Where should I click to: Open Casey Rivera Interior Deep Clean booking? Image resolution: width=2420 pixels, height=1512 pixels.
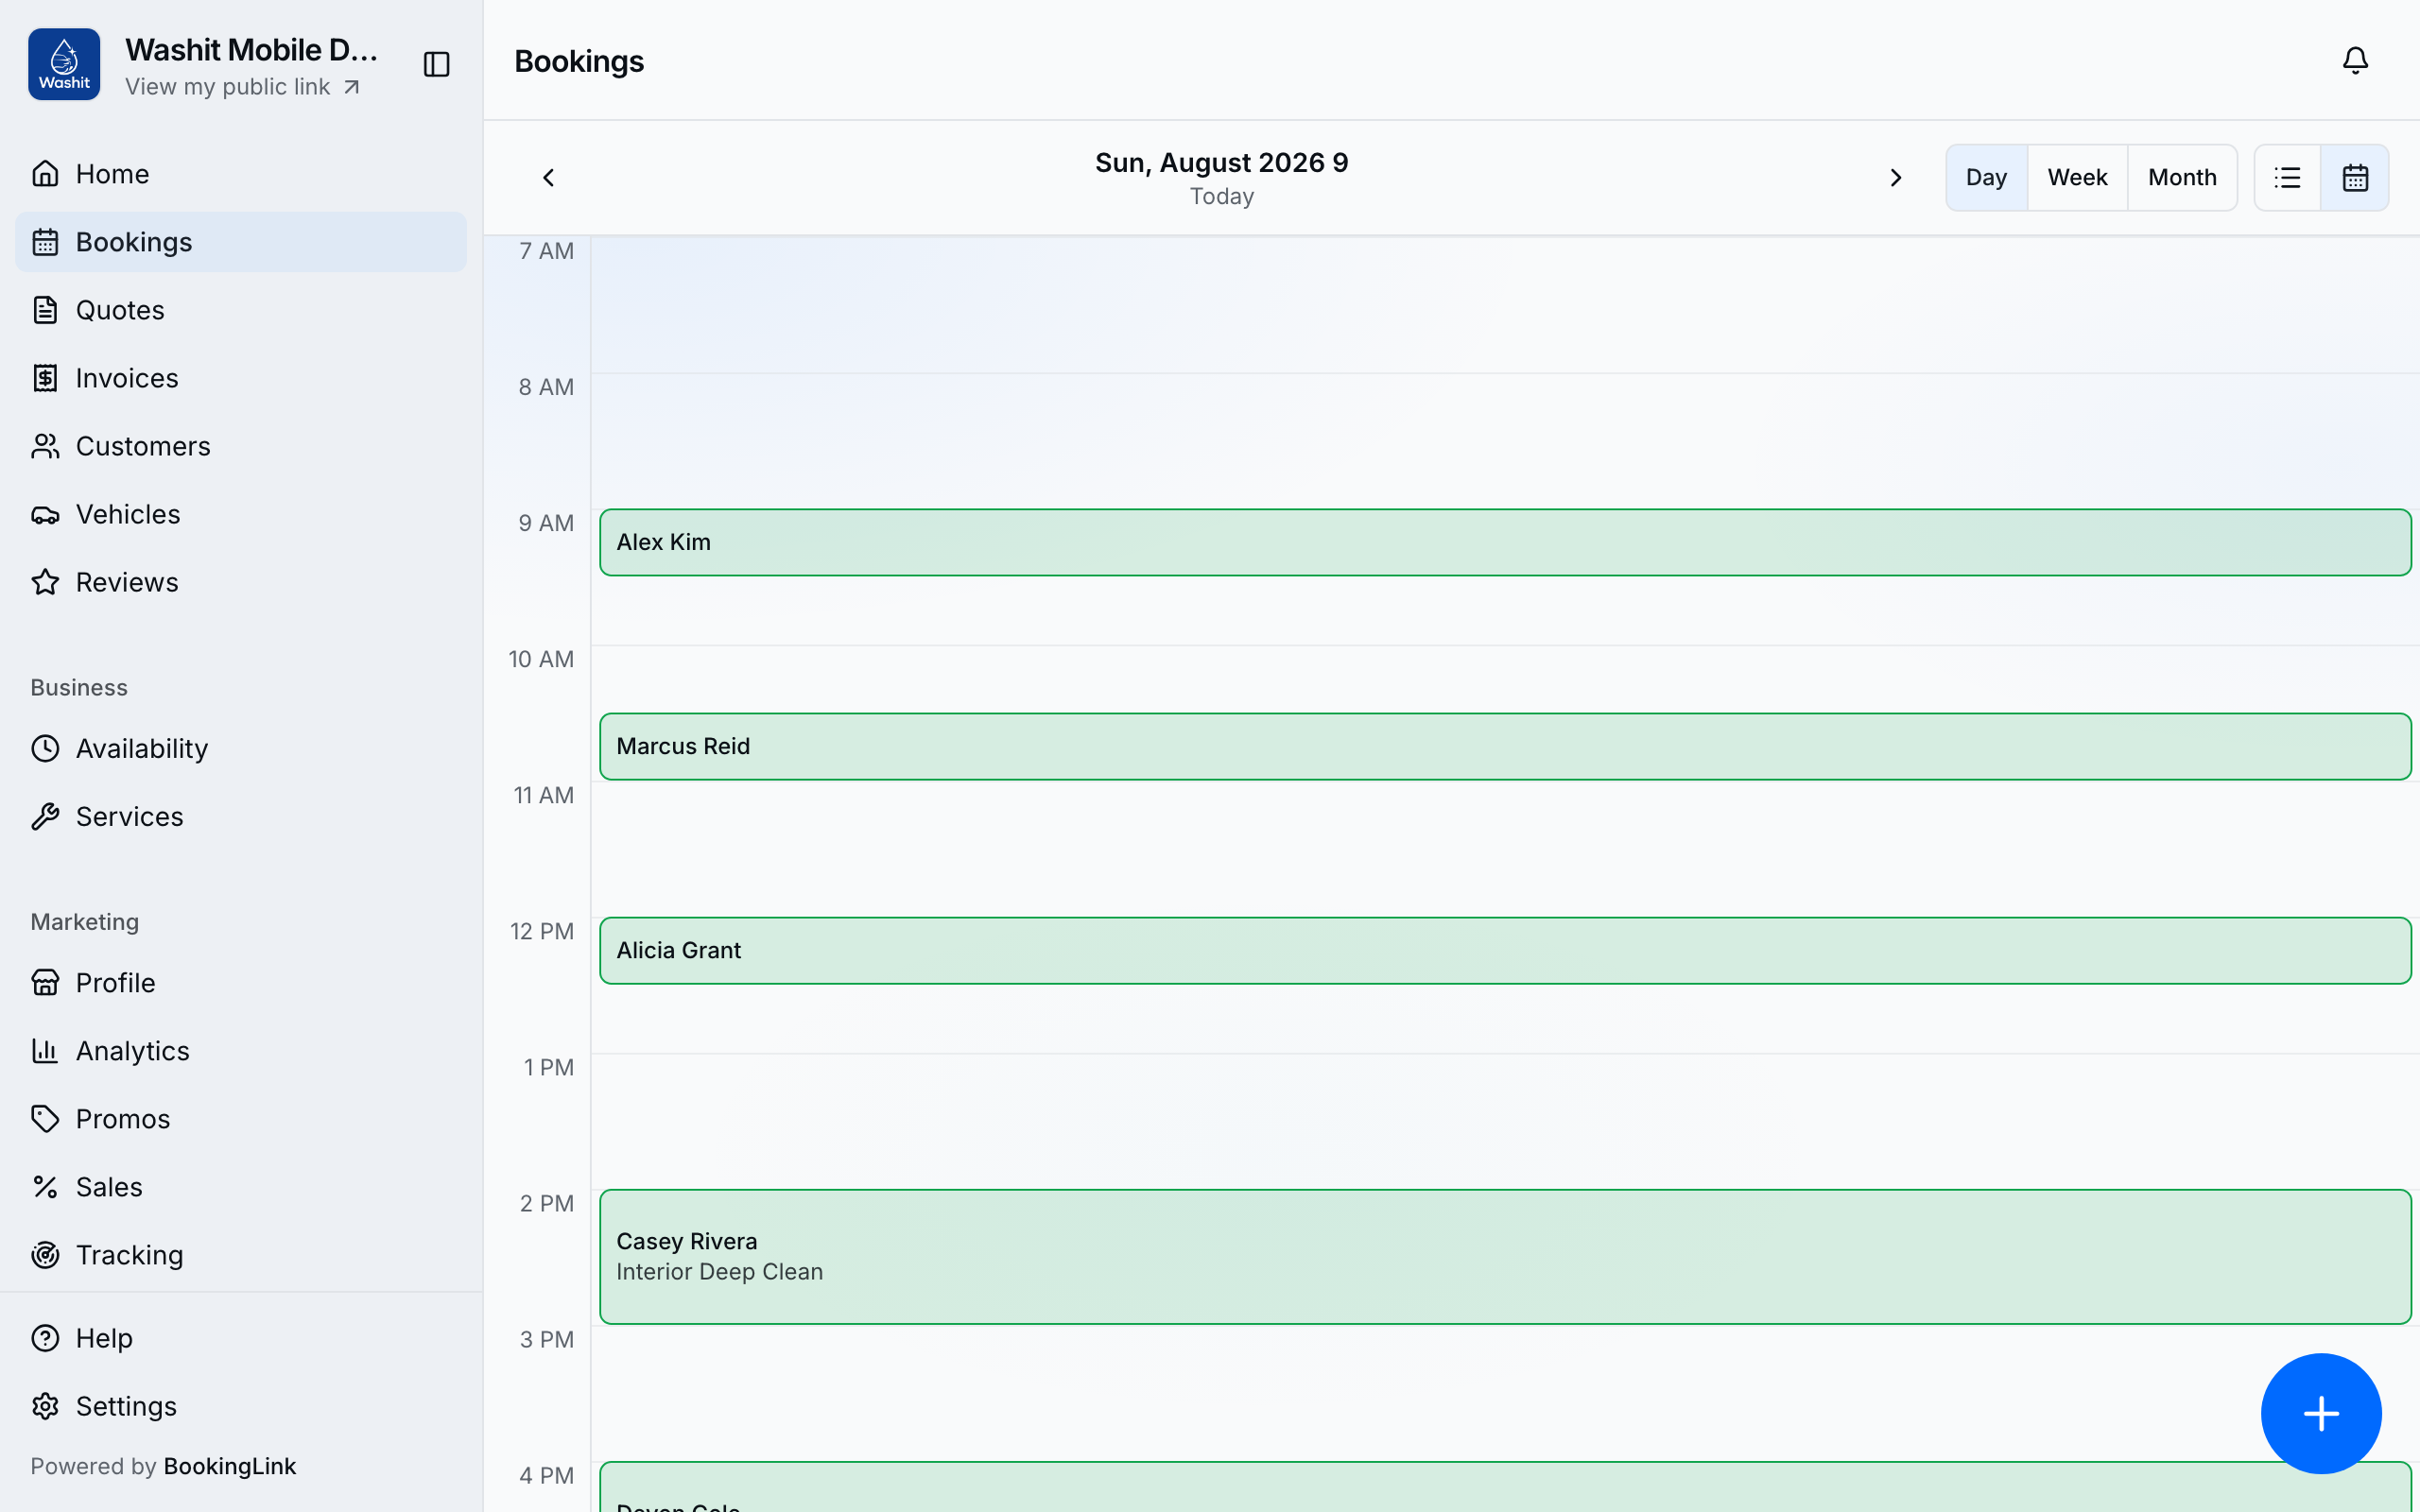tap(1505, 1256)
